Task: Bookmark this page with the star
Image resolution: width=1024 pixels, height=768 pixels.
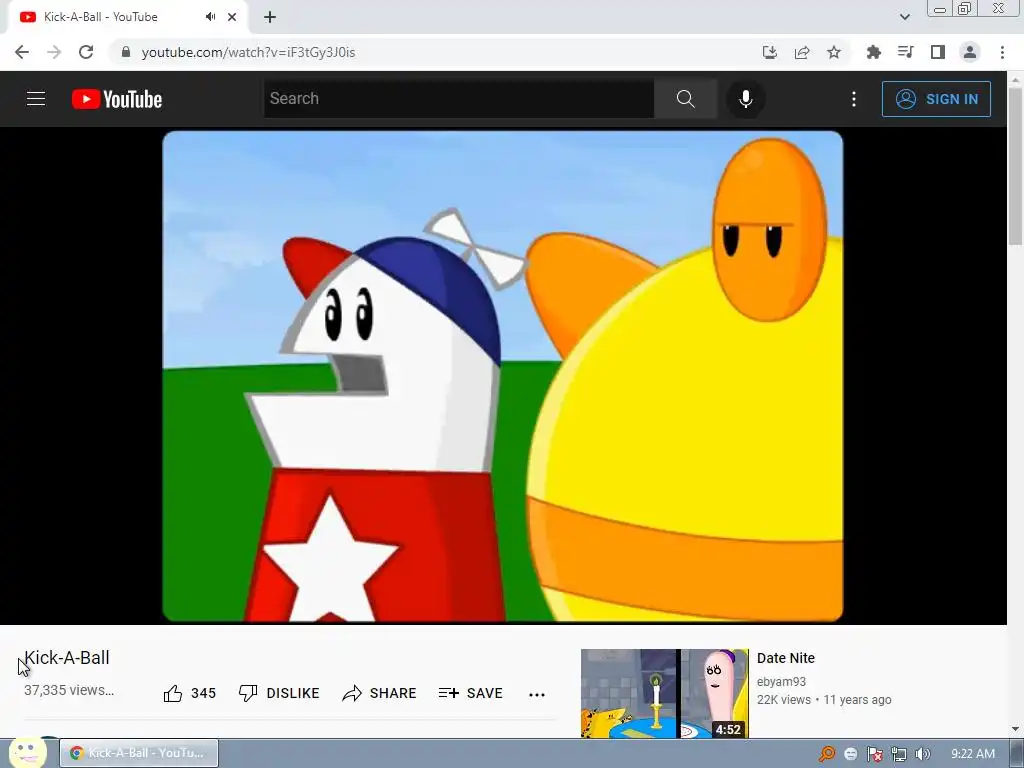Action: [834, 52]
